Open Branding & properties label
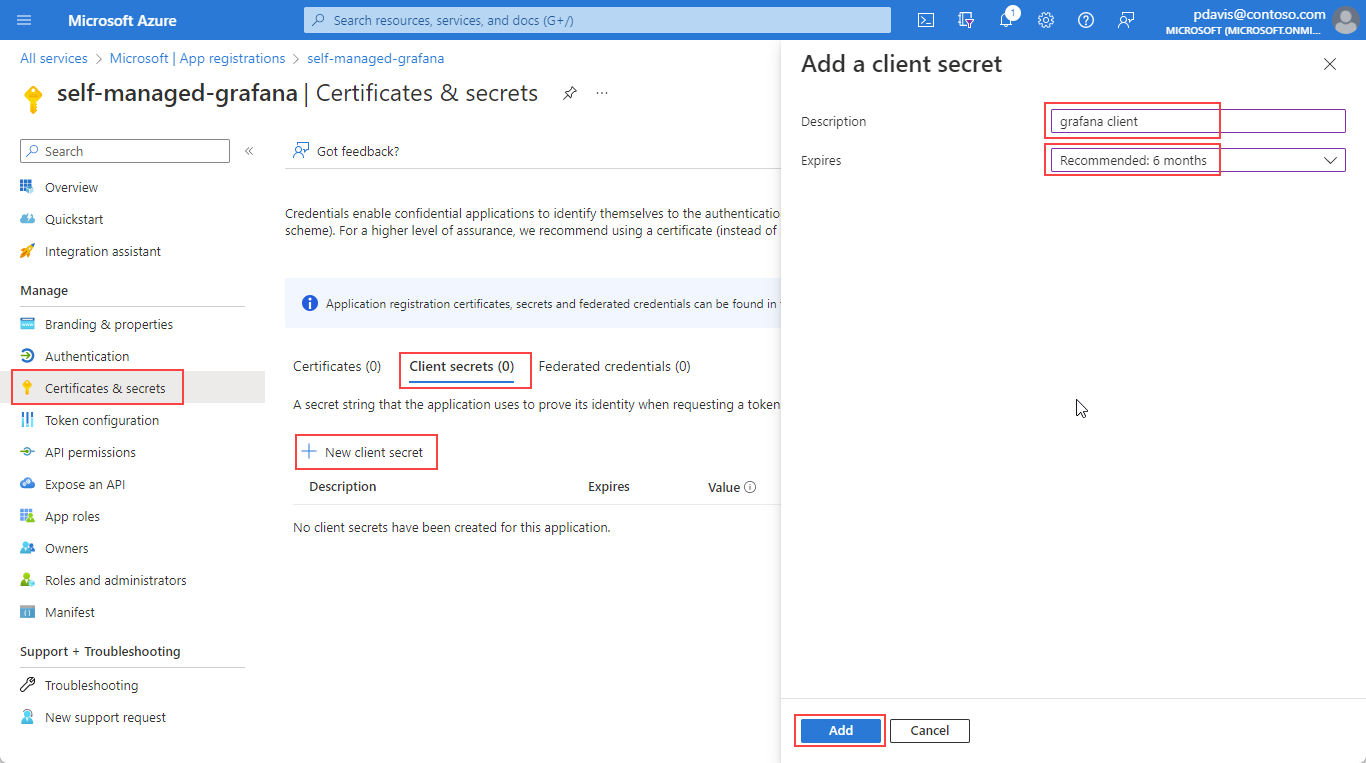This screenshot has width=1366, height=763. coord(109,324)
